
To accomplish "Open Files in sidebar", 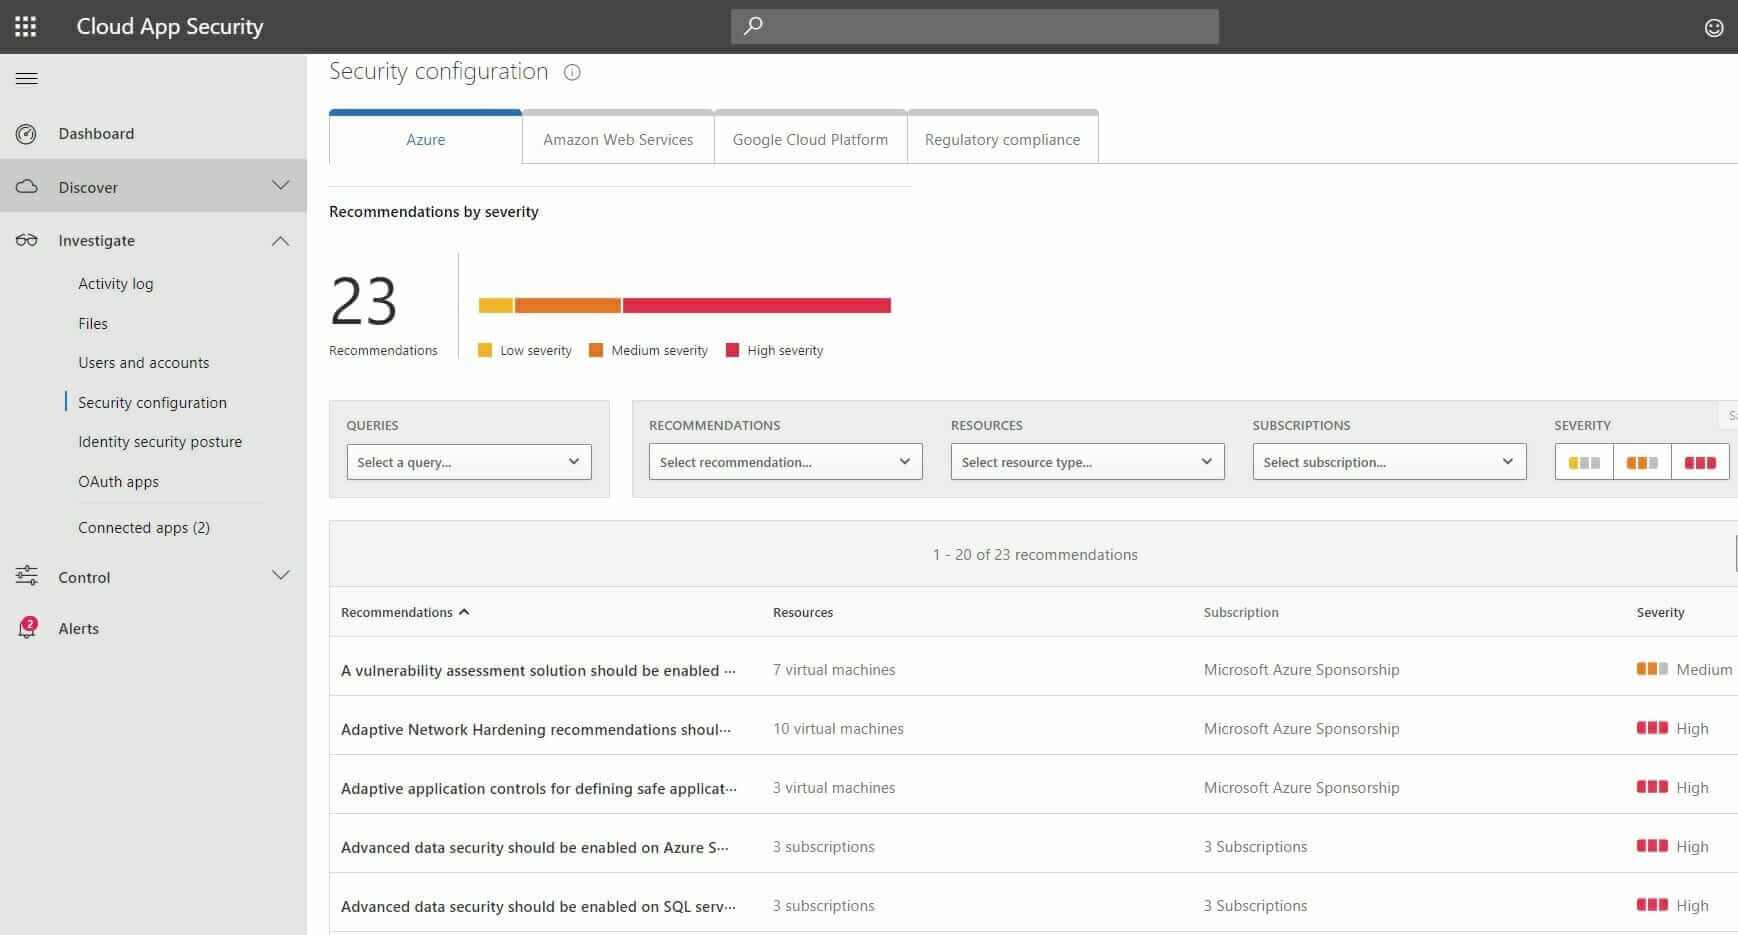I will (x=93, y=324).
